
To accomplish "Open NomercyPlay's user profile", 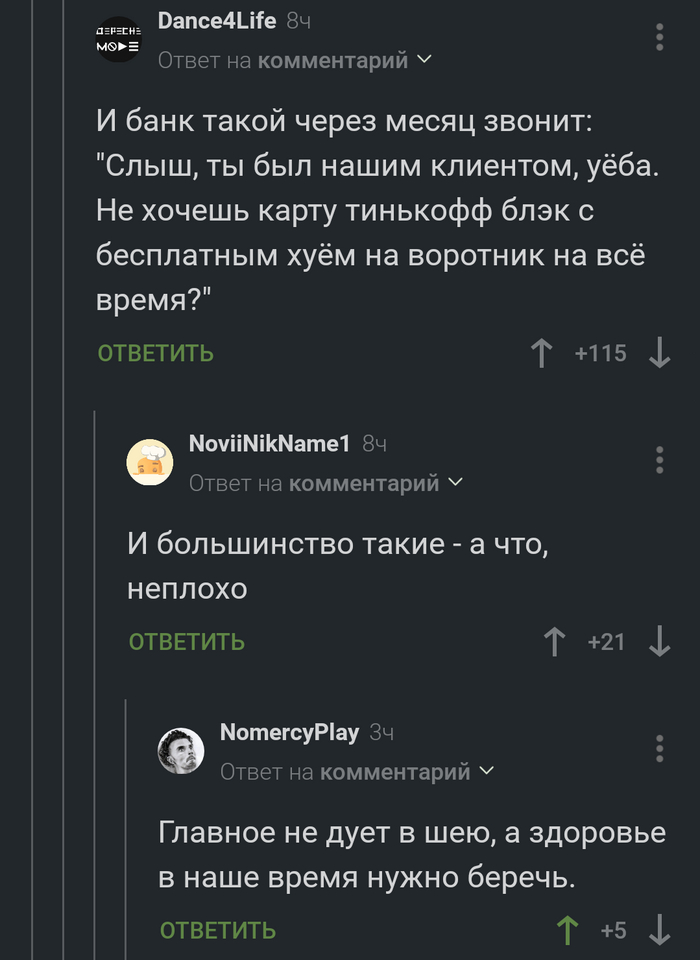I will [290, 733].
